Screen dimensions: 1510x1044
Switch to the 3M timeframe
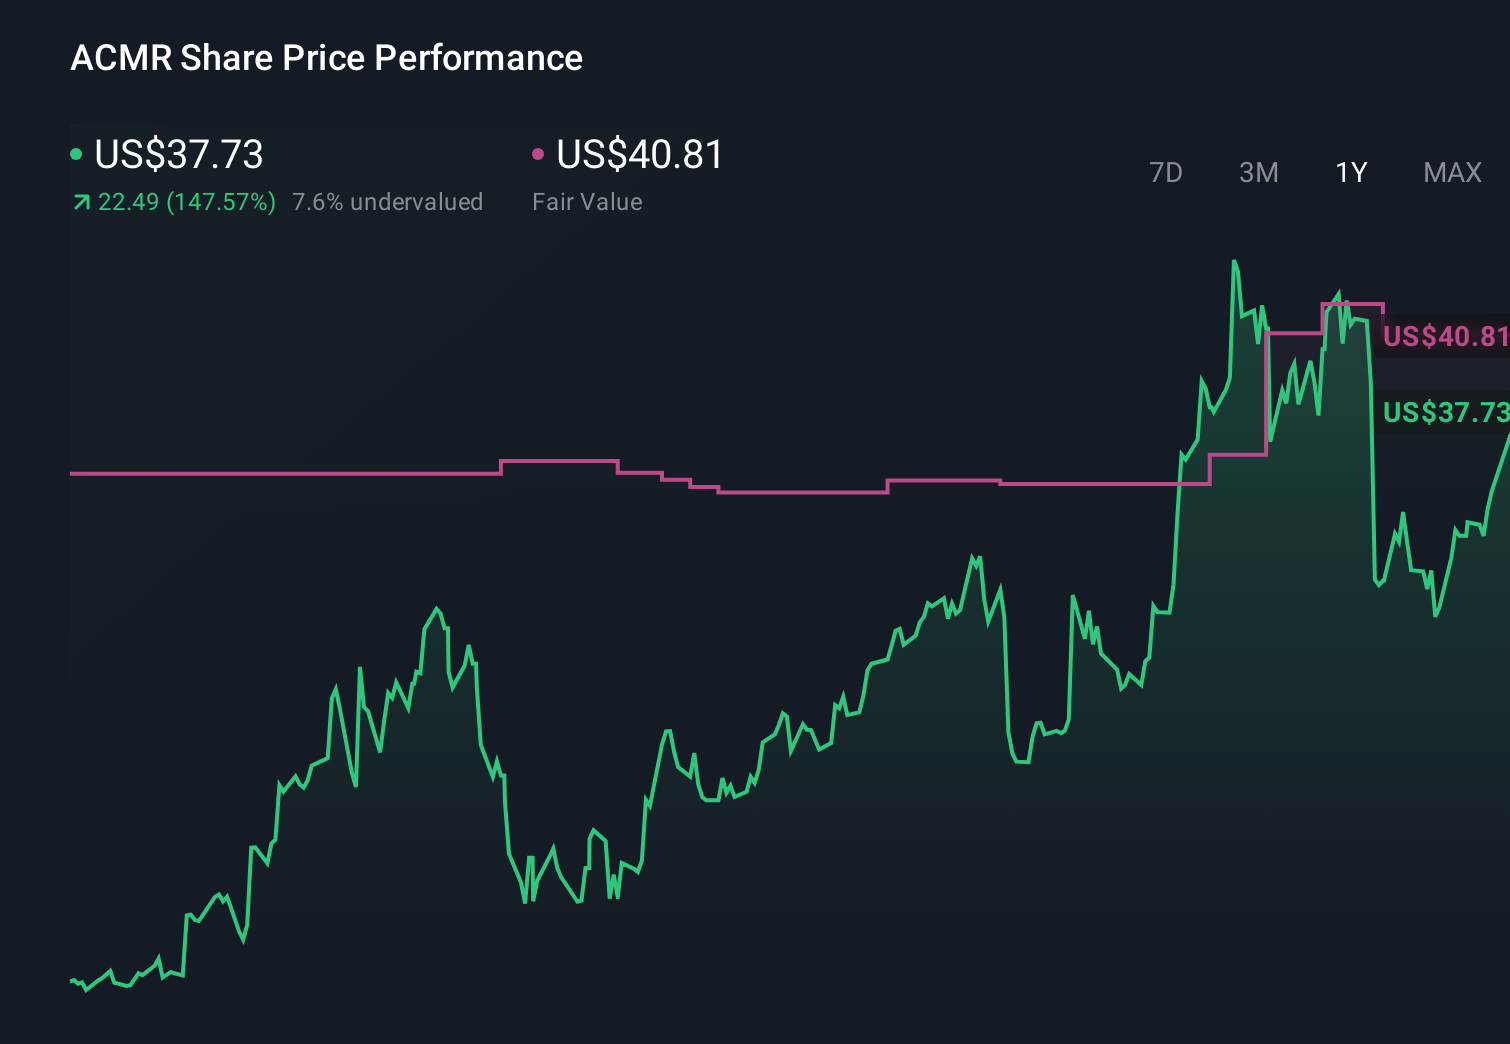coord(1258,172)
